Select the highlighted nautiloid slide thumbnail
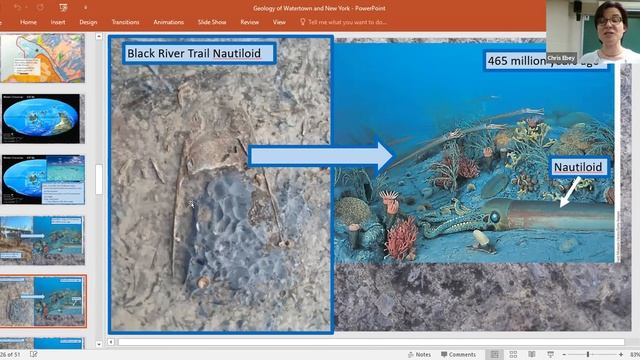The width and height of the screenshot is (640, 360). coord(43,301)
